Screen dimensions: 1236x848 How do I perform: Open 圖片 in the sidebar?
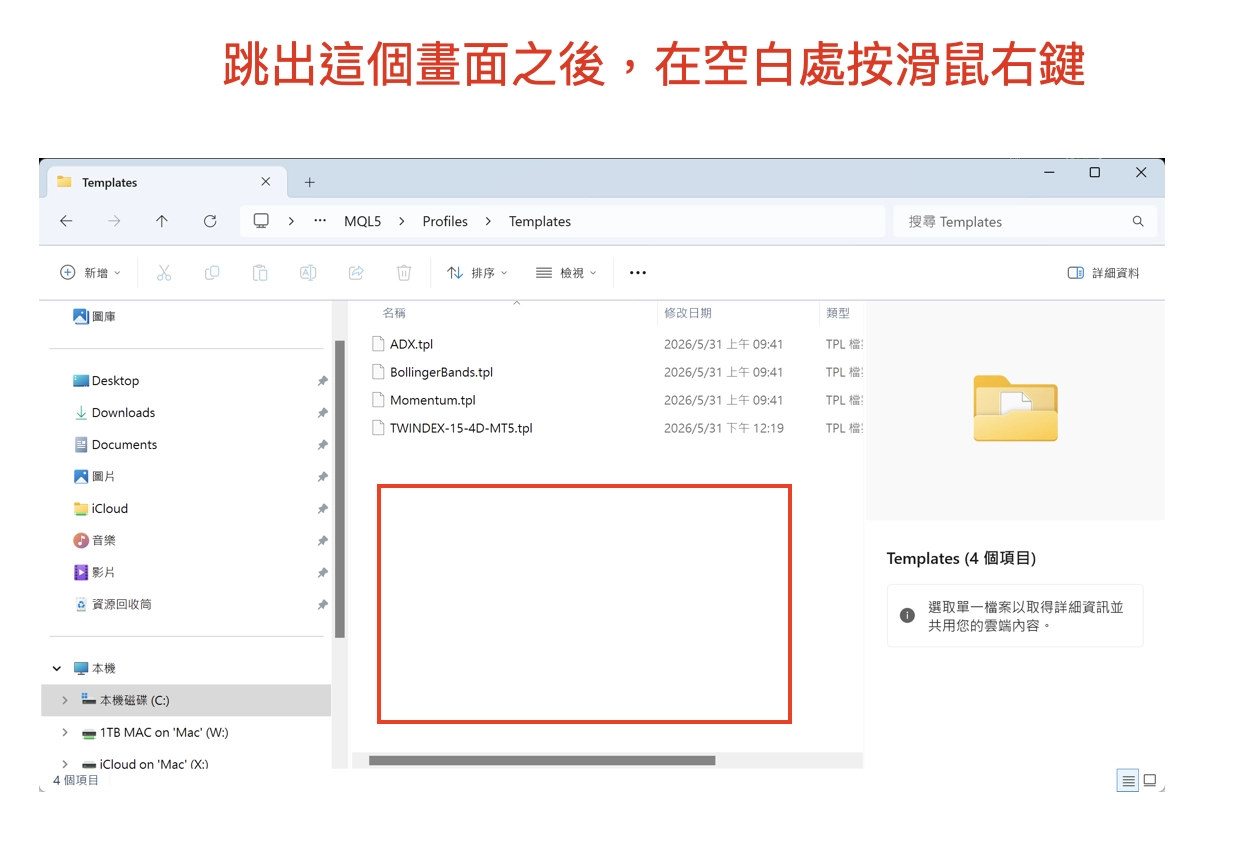point(95,477)
